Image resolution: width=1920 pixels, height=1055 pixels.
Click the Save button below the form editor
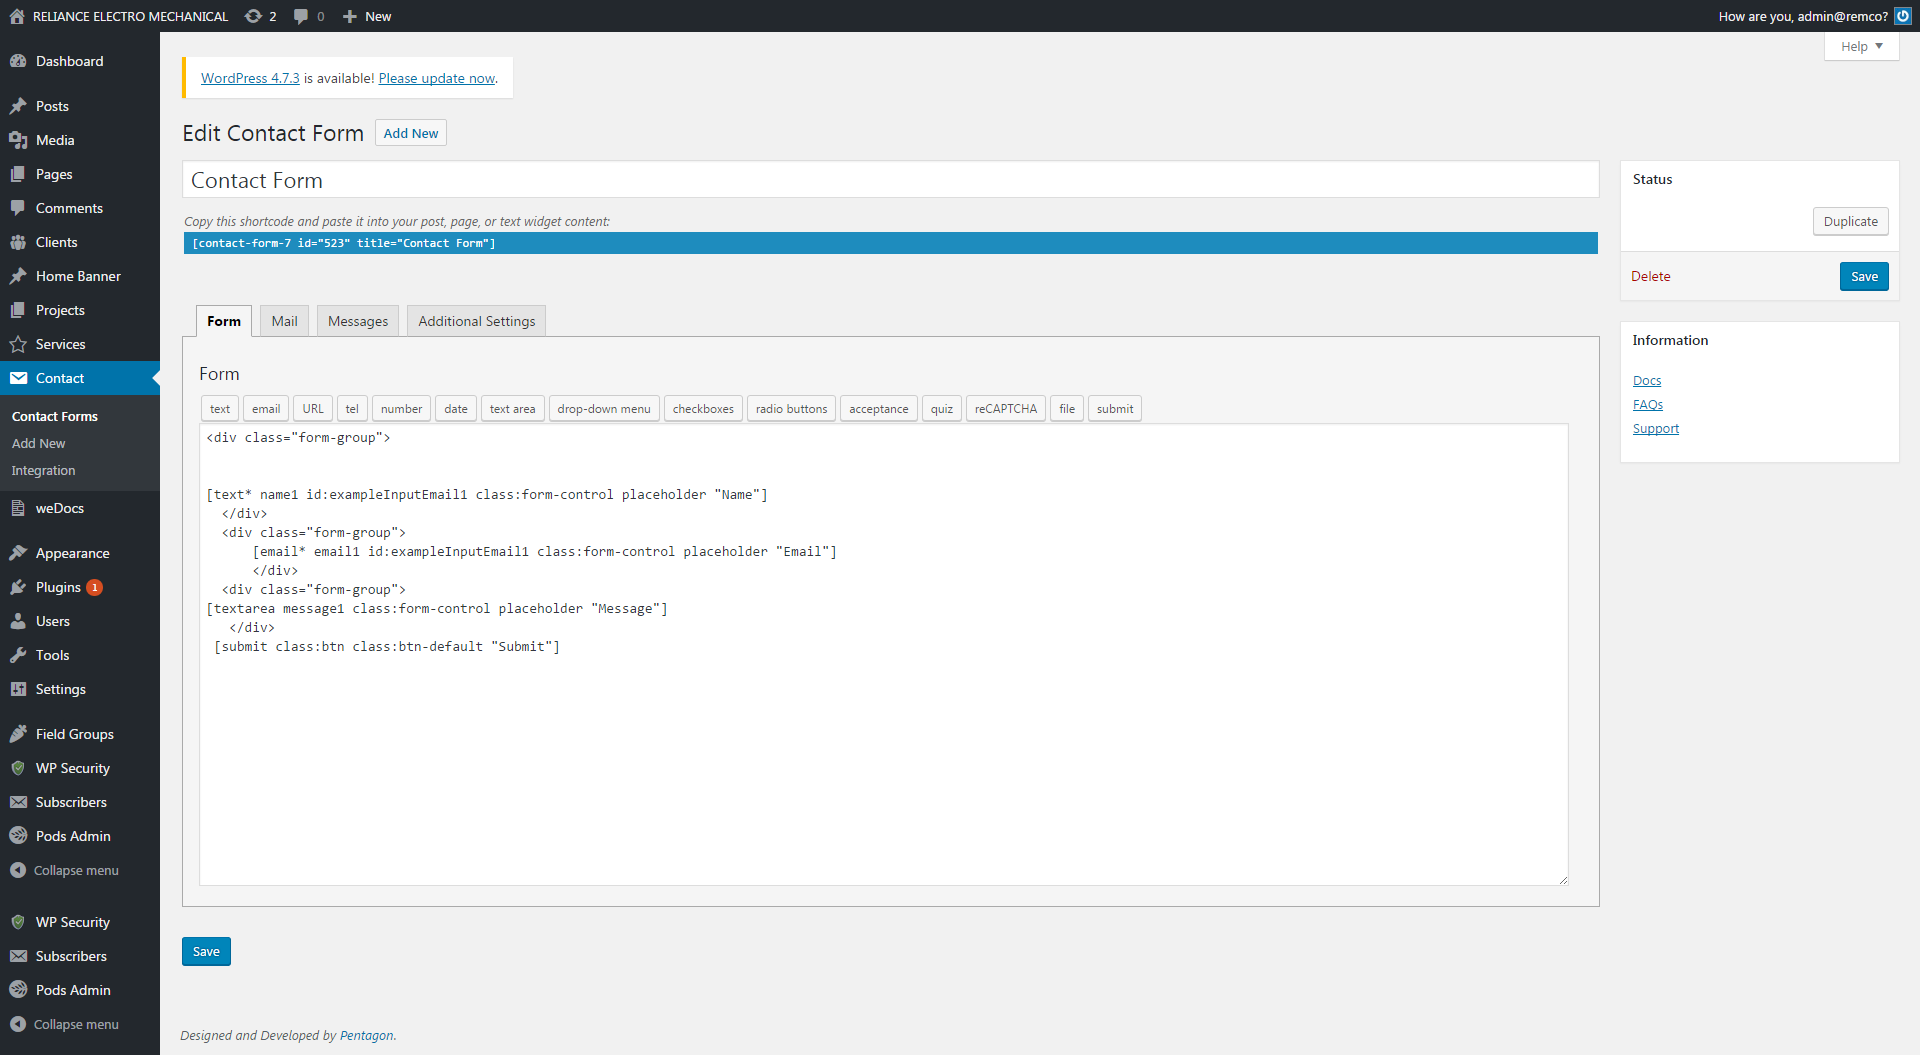pyautogui.click(x=206, y=951)
